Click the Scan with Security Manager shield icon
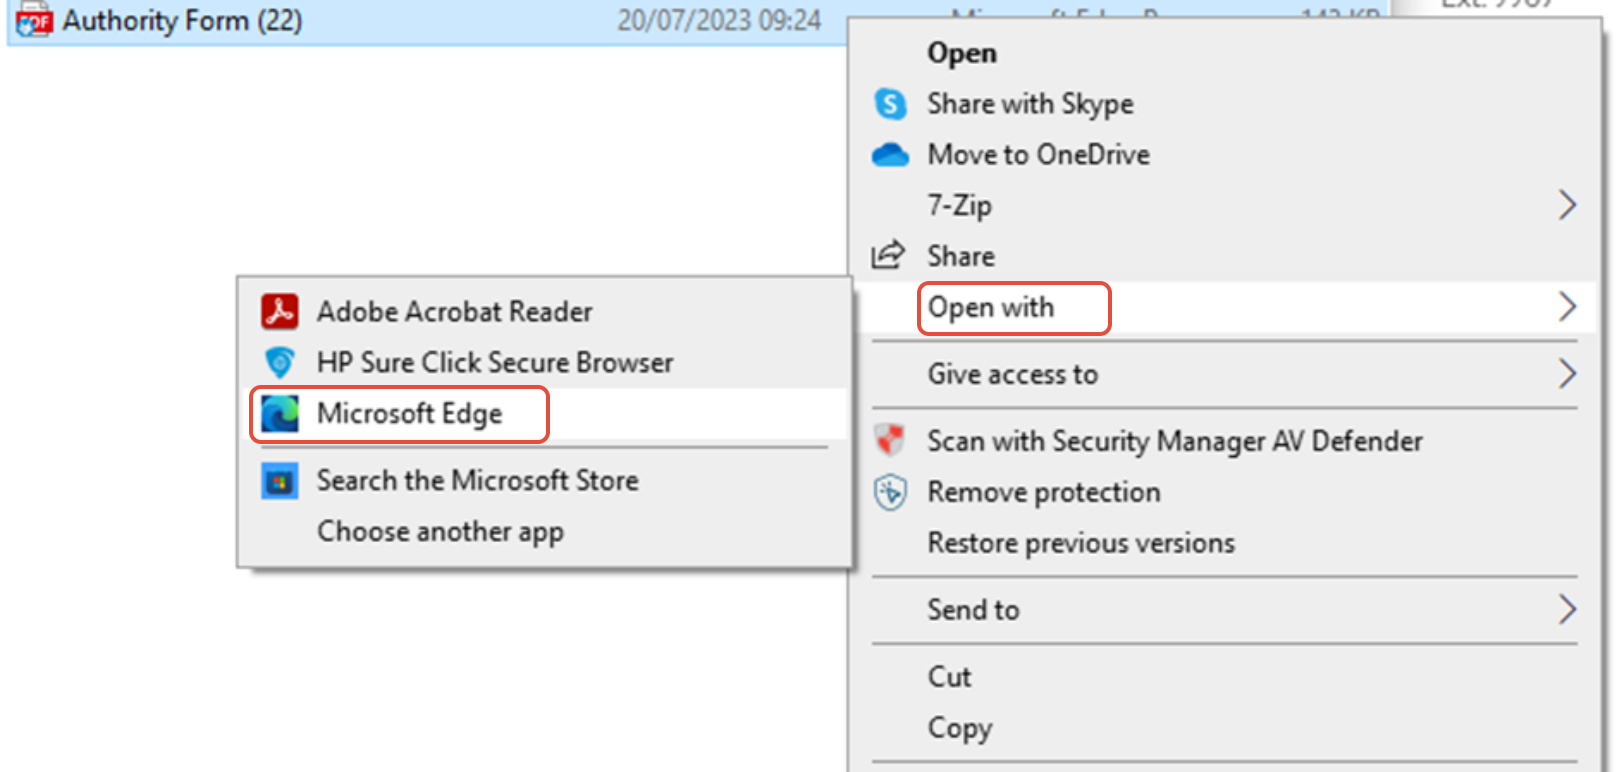The height and width of the screenshot is (772, 1617). (890, 440)
